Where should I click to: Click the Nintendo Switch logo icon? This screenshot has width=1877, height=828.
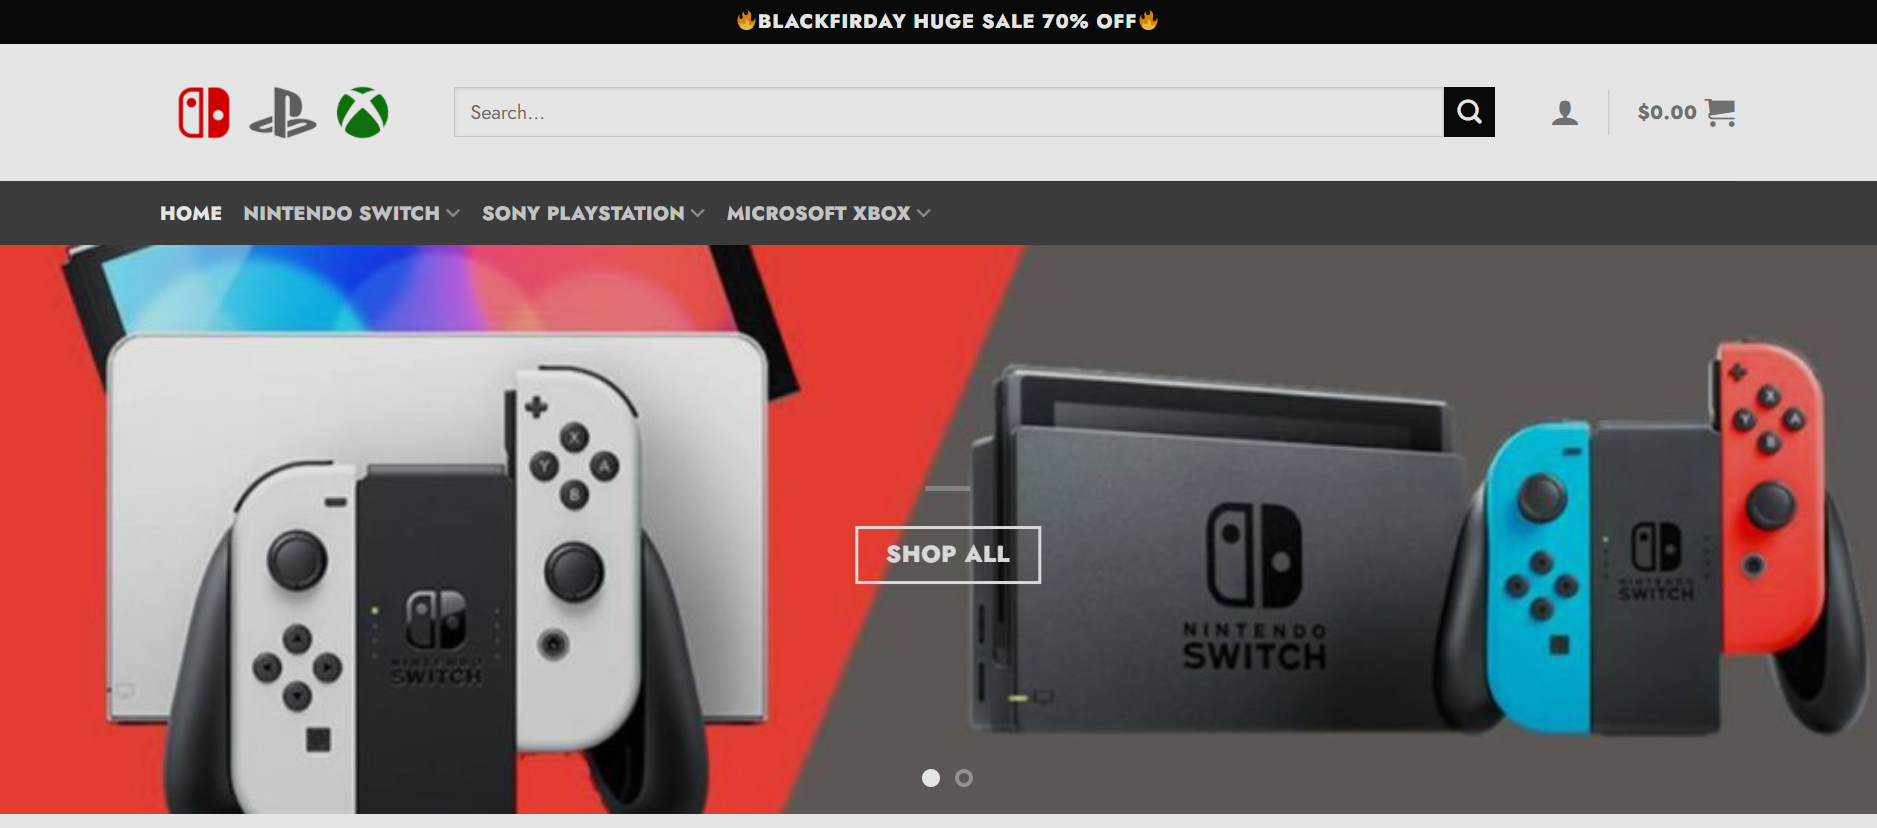coord(204,112)
